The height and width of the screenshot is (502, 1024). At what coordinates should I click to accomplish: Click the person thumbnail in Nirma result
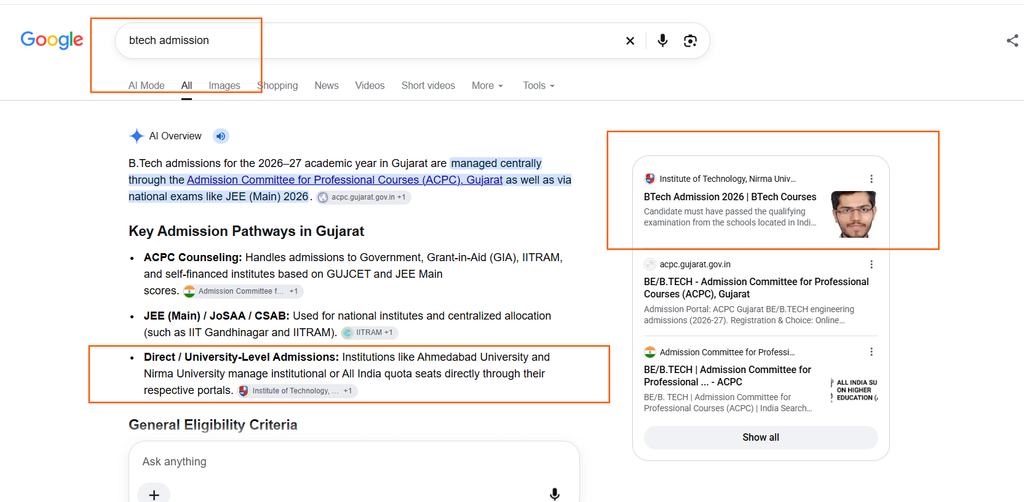click(x=854, y=214)
